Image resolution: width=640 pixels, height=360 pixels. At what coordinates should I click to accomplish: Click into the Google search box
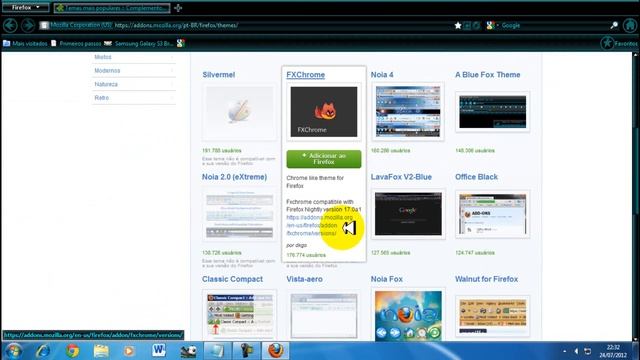[x=554, y=25]
